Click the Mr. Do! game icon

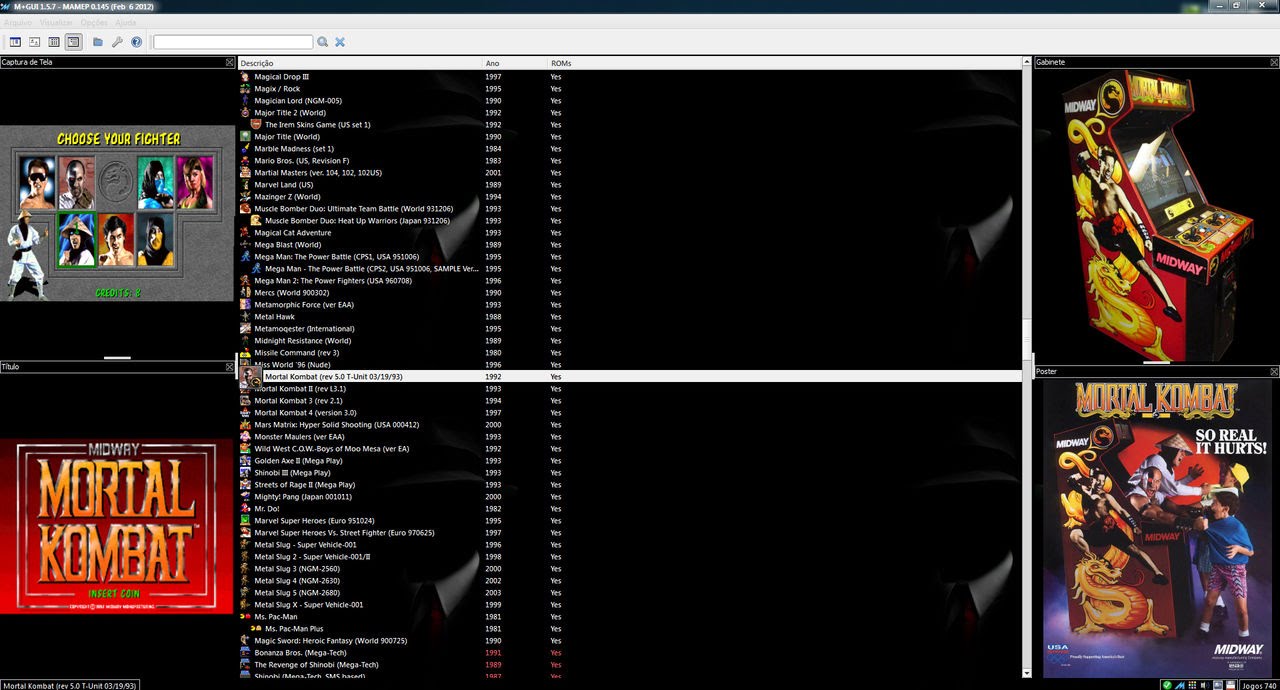coord(245,509)
